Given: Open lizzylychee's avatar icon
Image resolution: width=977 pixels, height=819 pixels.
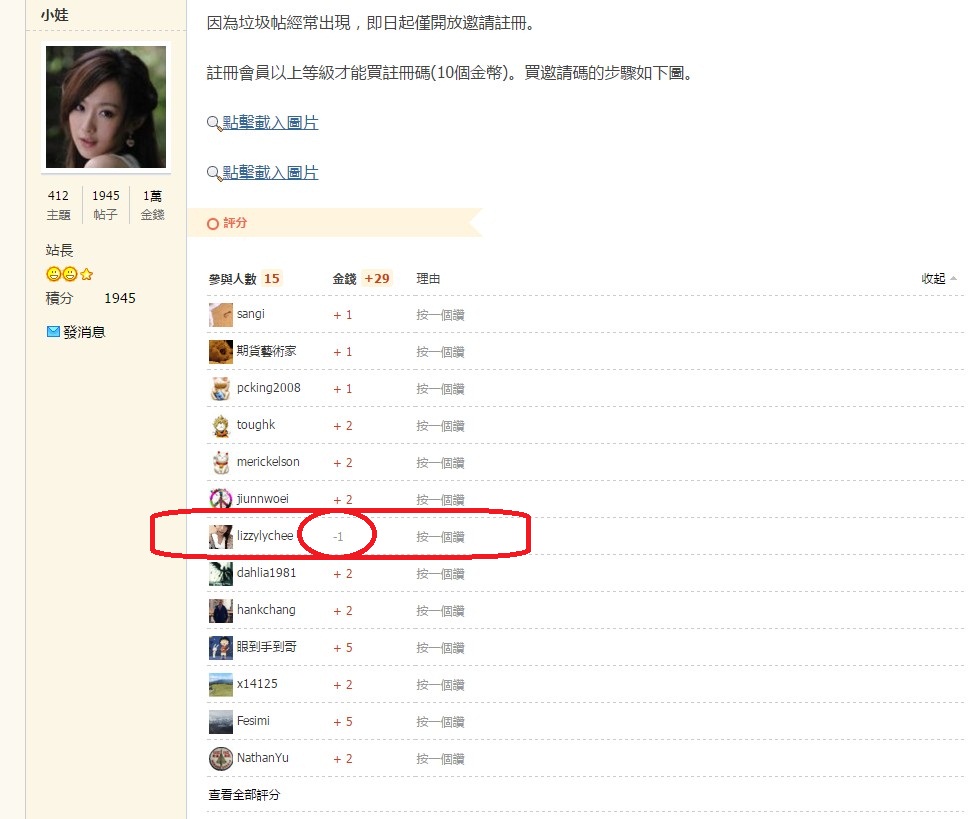Looking at the screenshot, I should pos(221,537).
